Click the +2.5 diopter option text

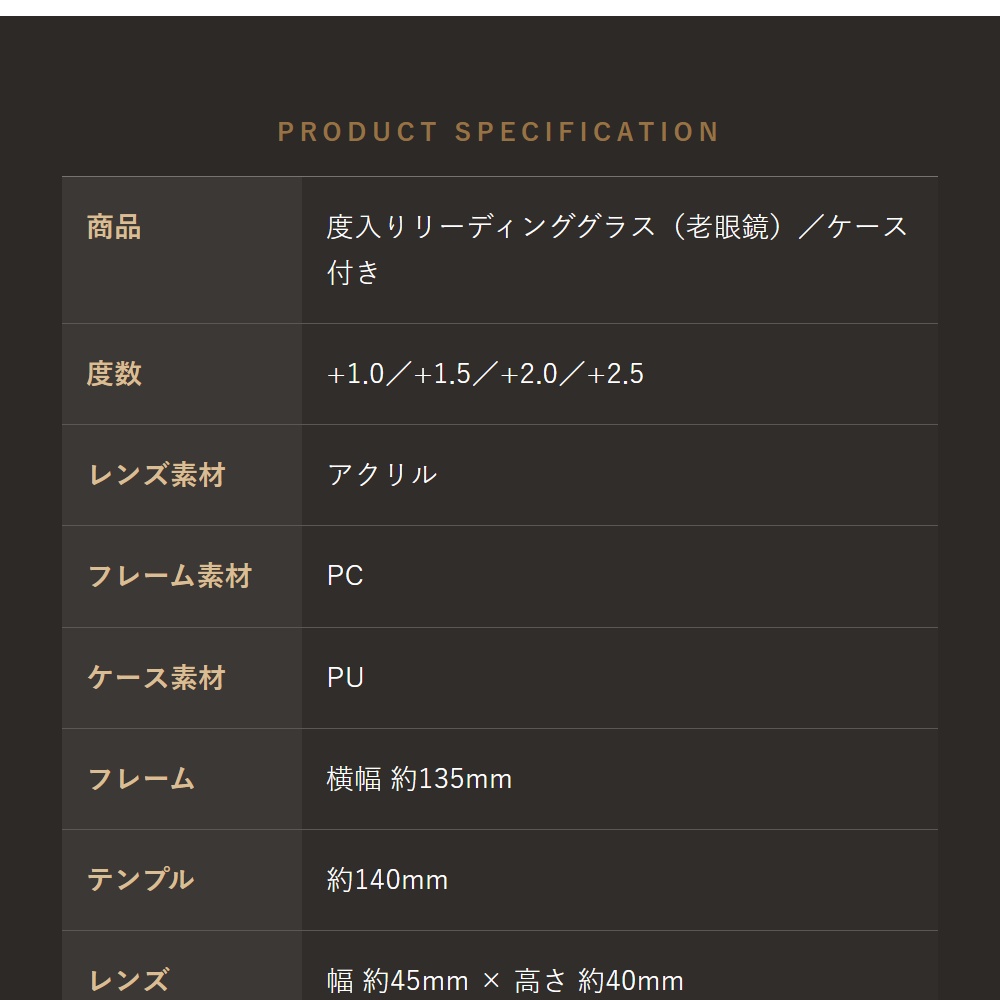(615, 374)
